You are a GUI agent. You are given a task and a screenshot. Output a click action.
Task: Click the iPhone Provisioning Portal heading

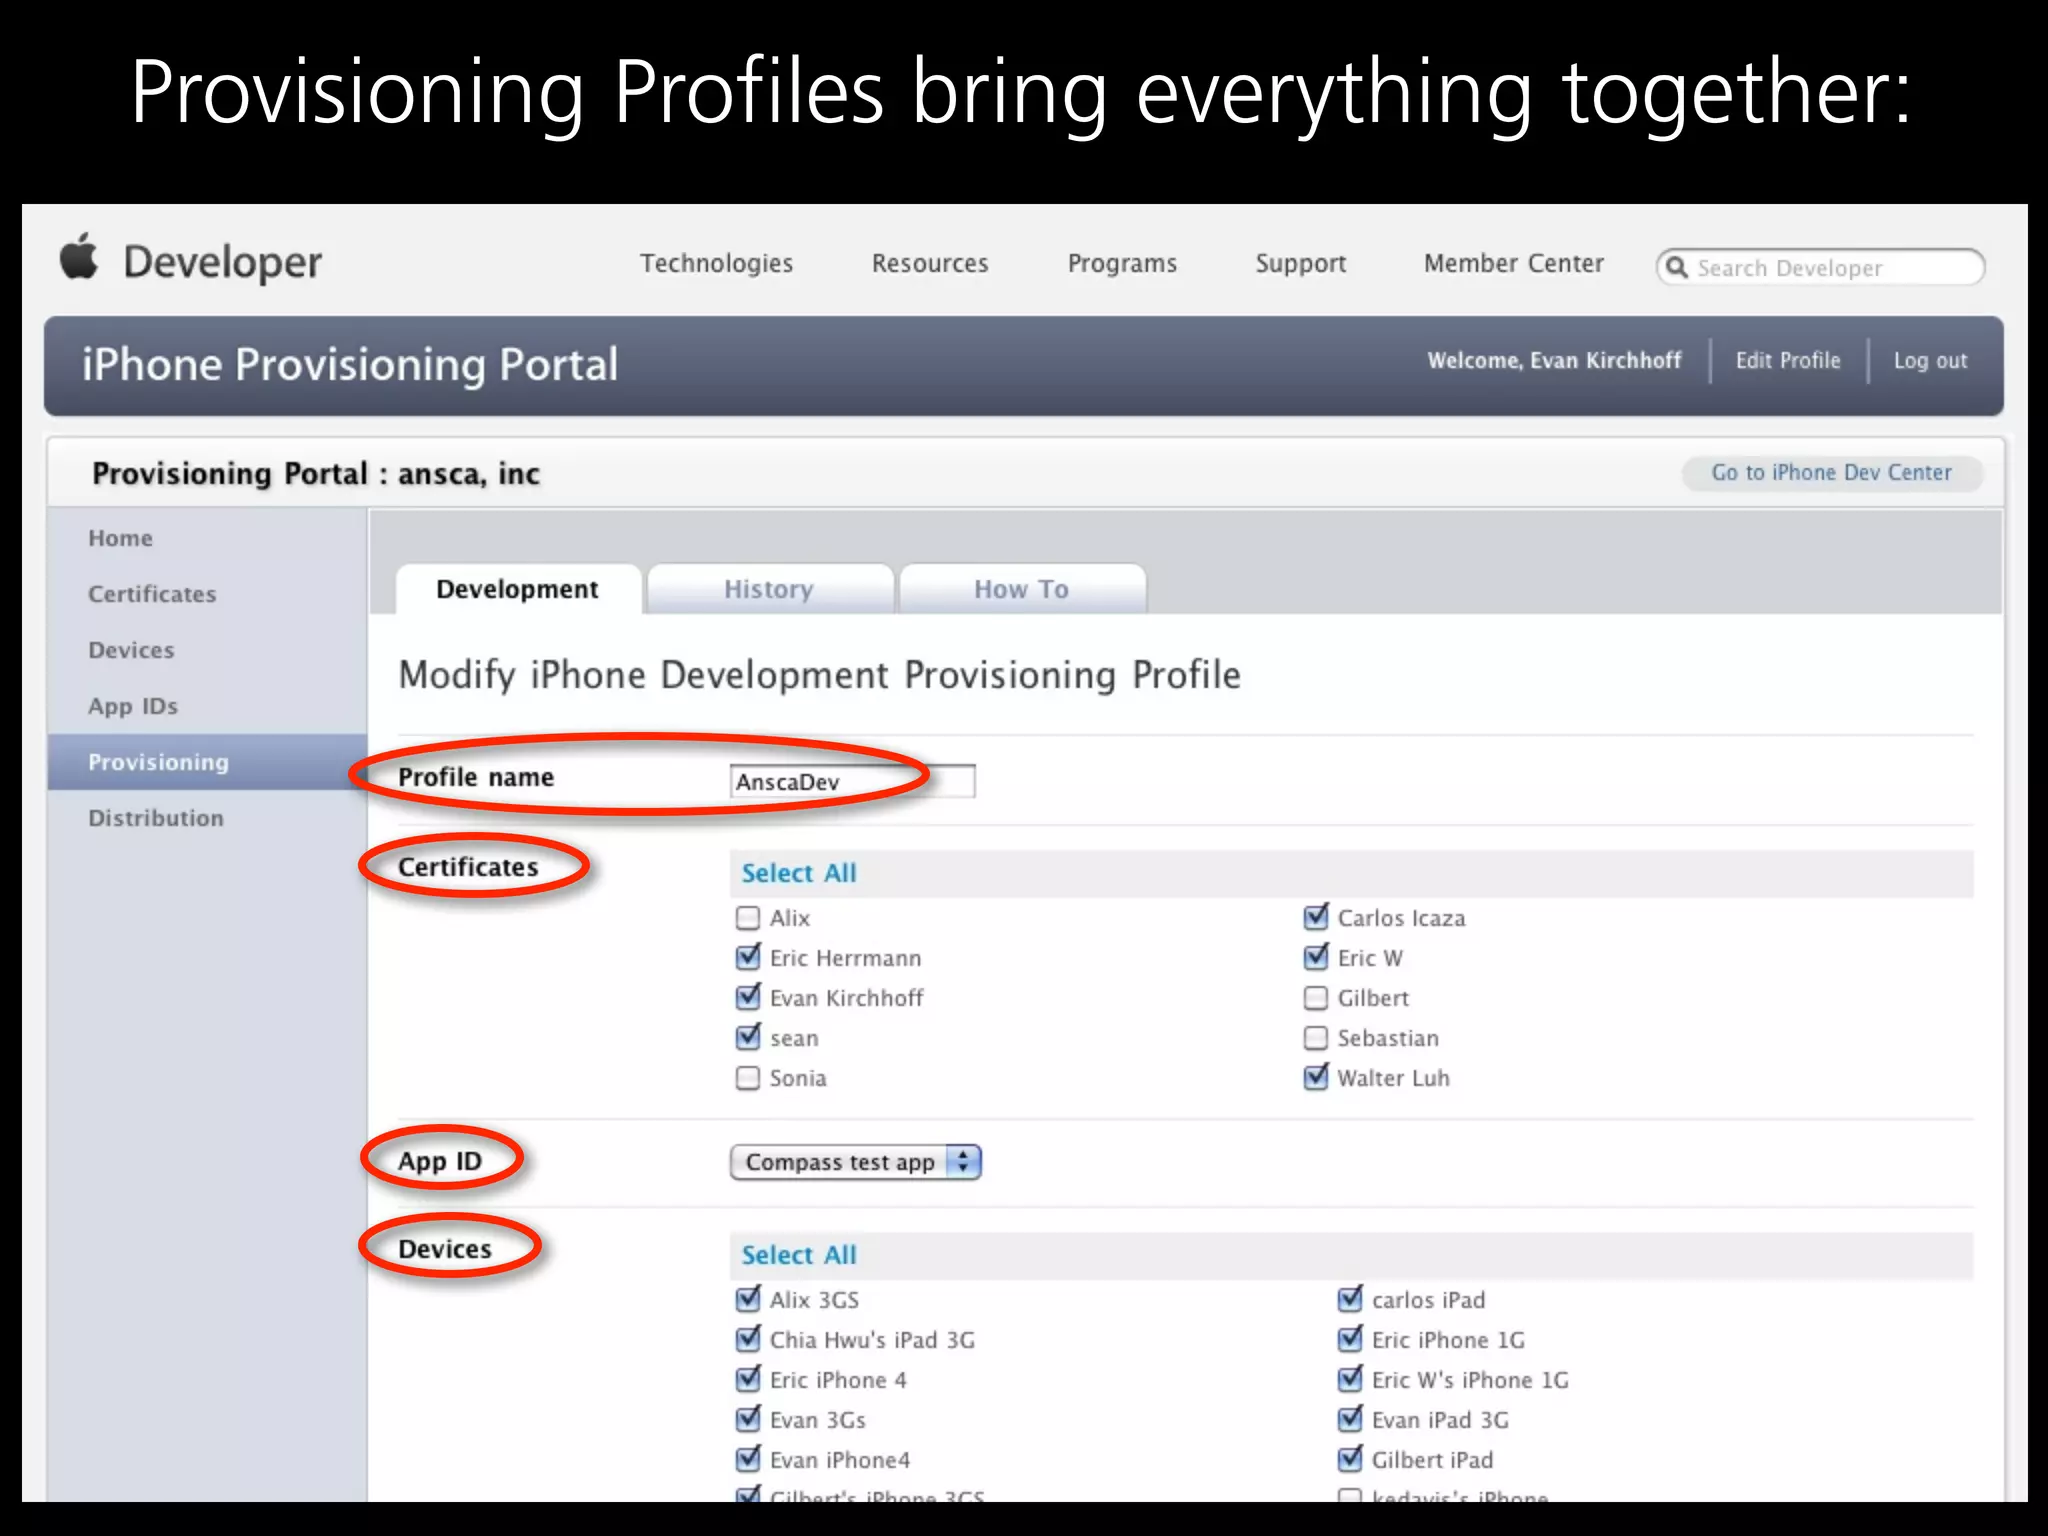coord(350,364)
